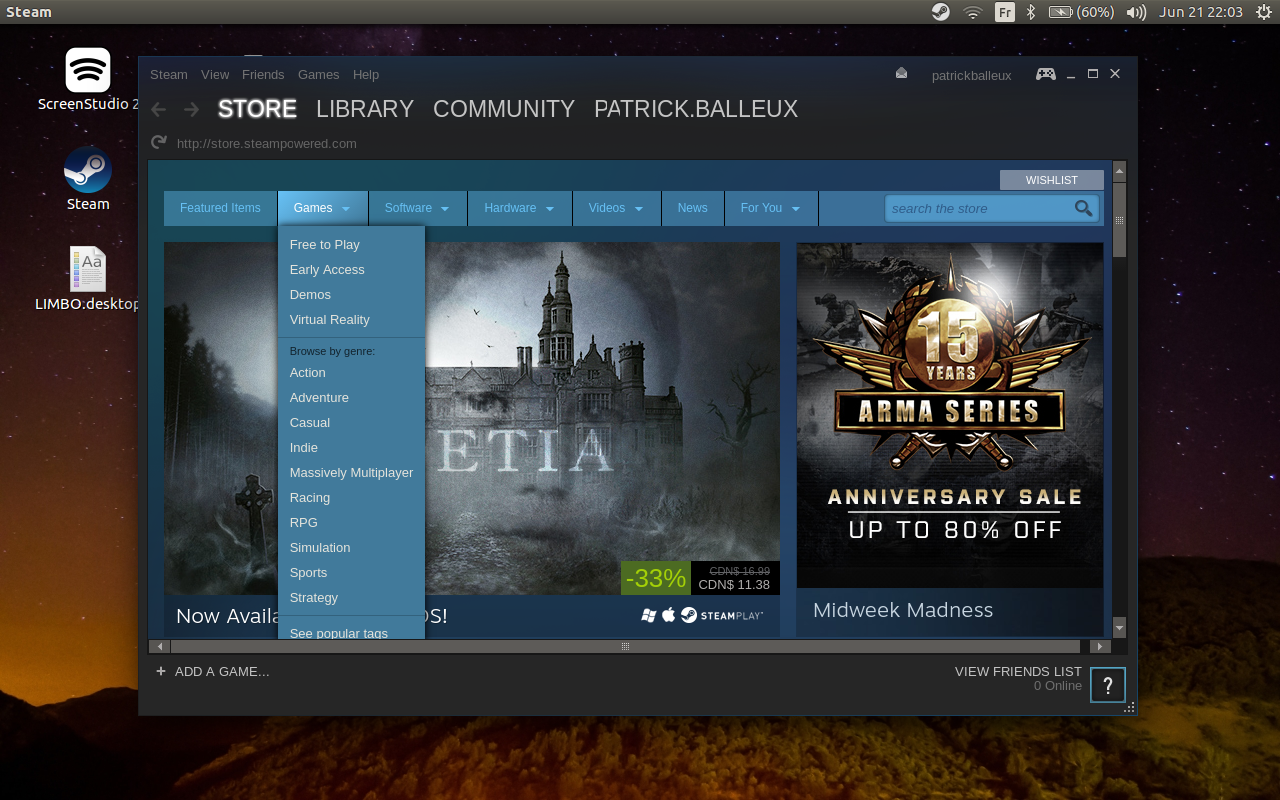The image size is (1280, 800).
Task: Expand the Videos store dropdown
Action: [616, 208]
